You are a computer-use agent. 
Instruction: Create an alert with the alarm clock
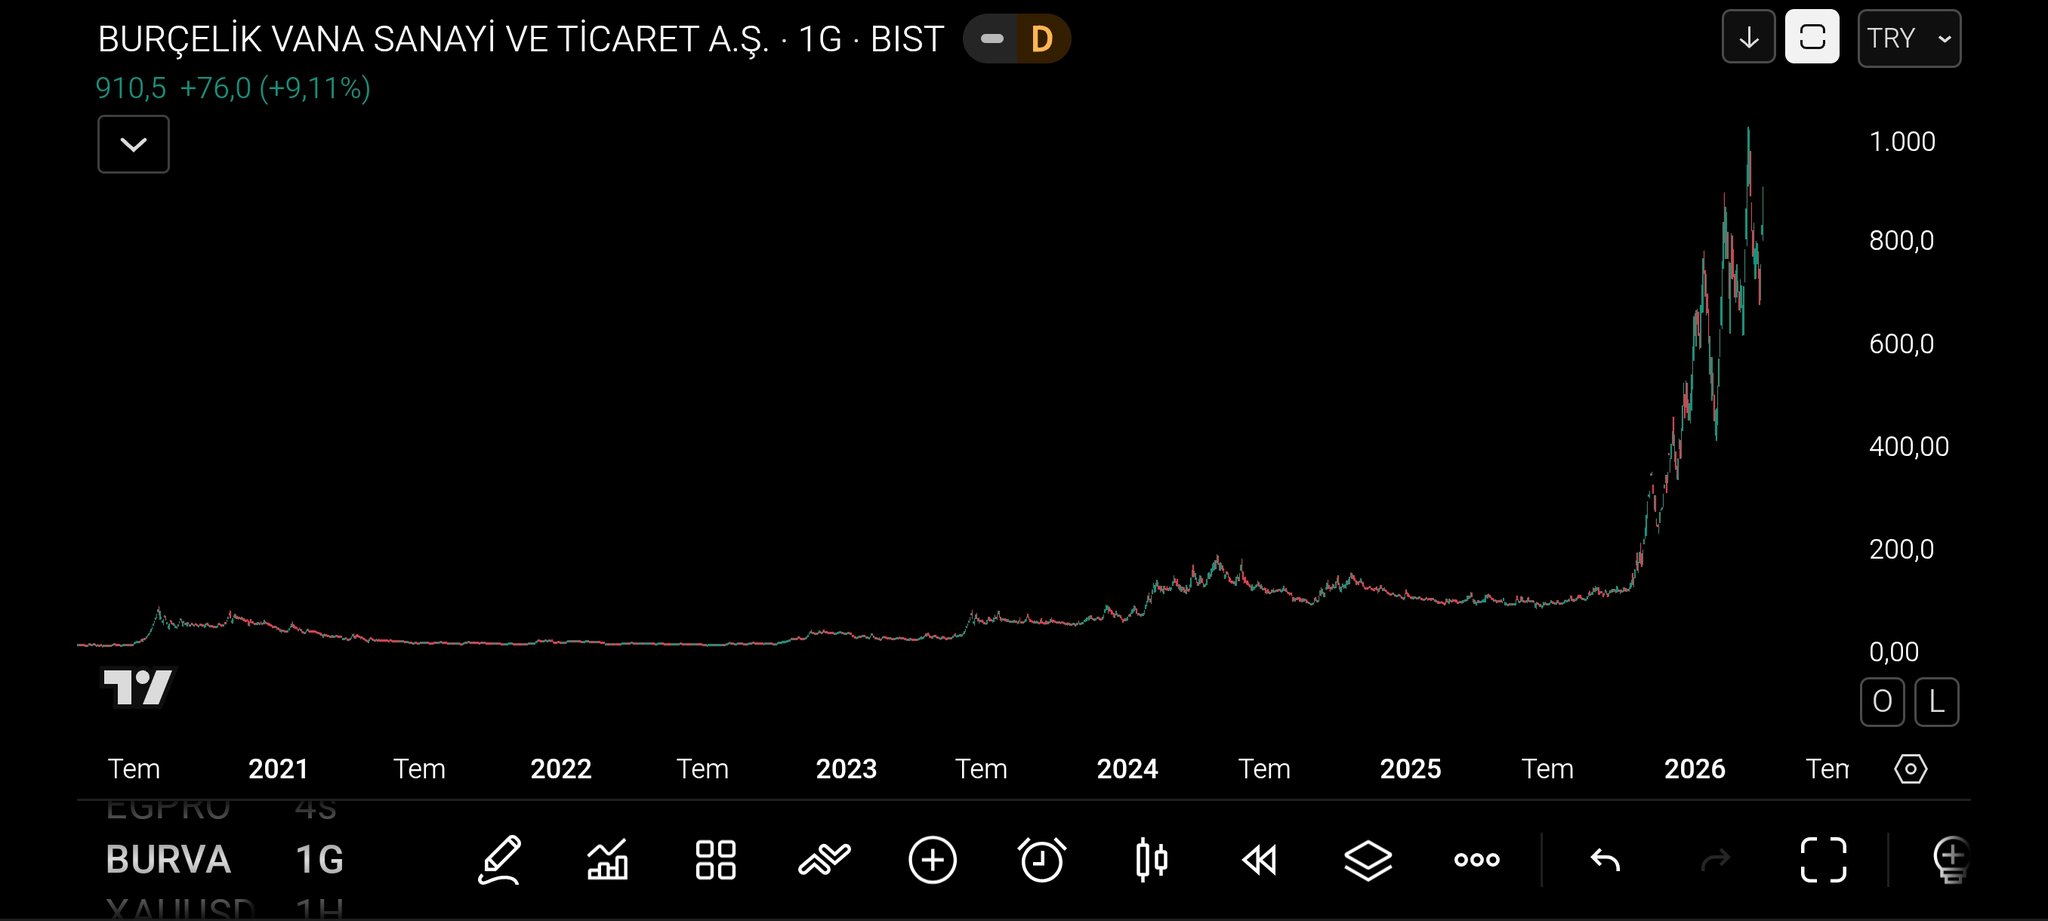pyautogui.click(x=1041, y=860)
